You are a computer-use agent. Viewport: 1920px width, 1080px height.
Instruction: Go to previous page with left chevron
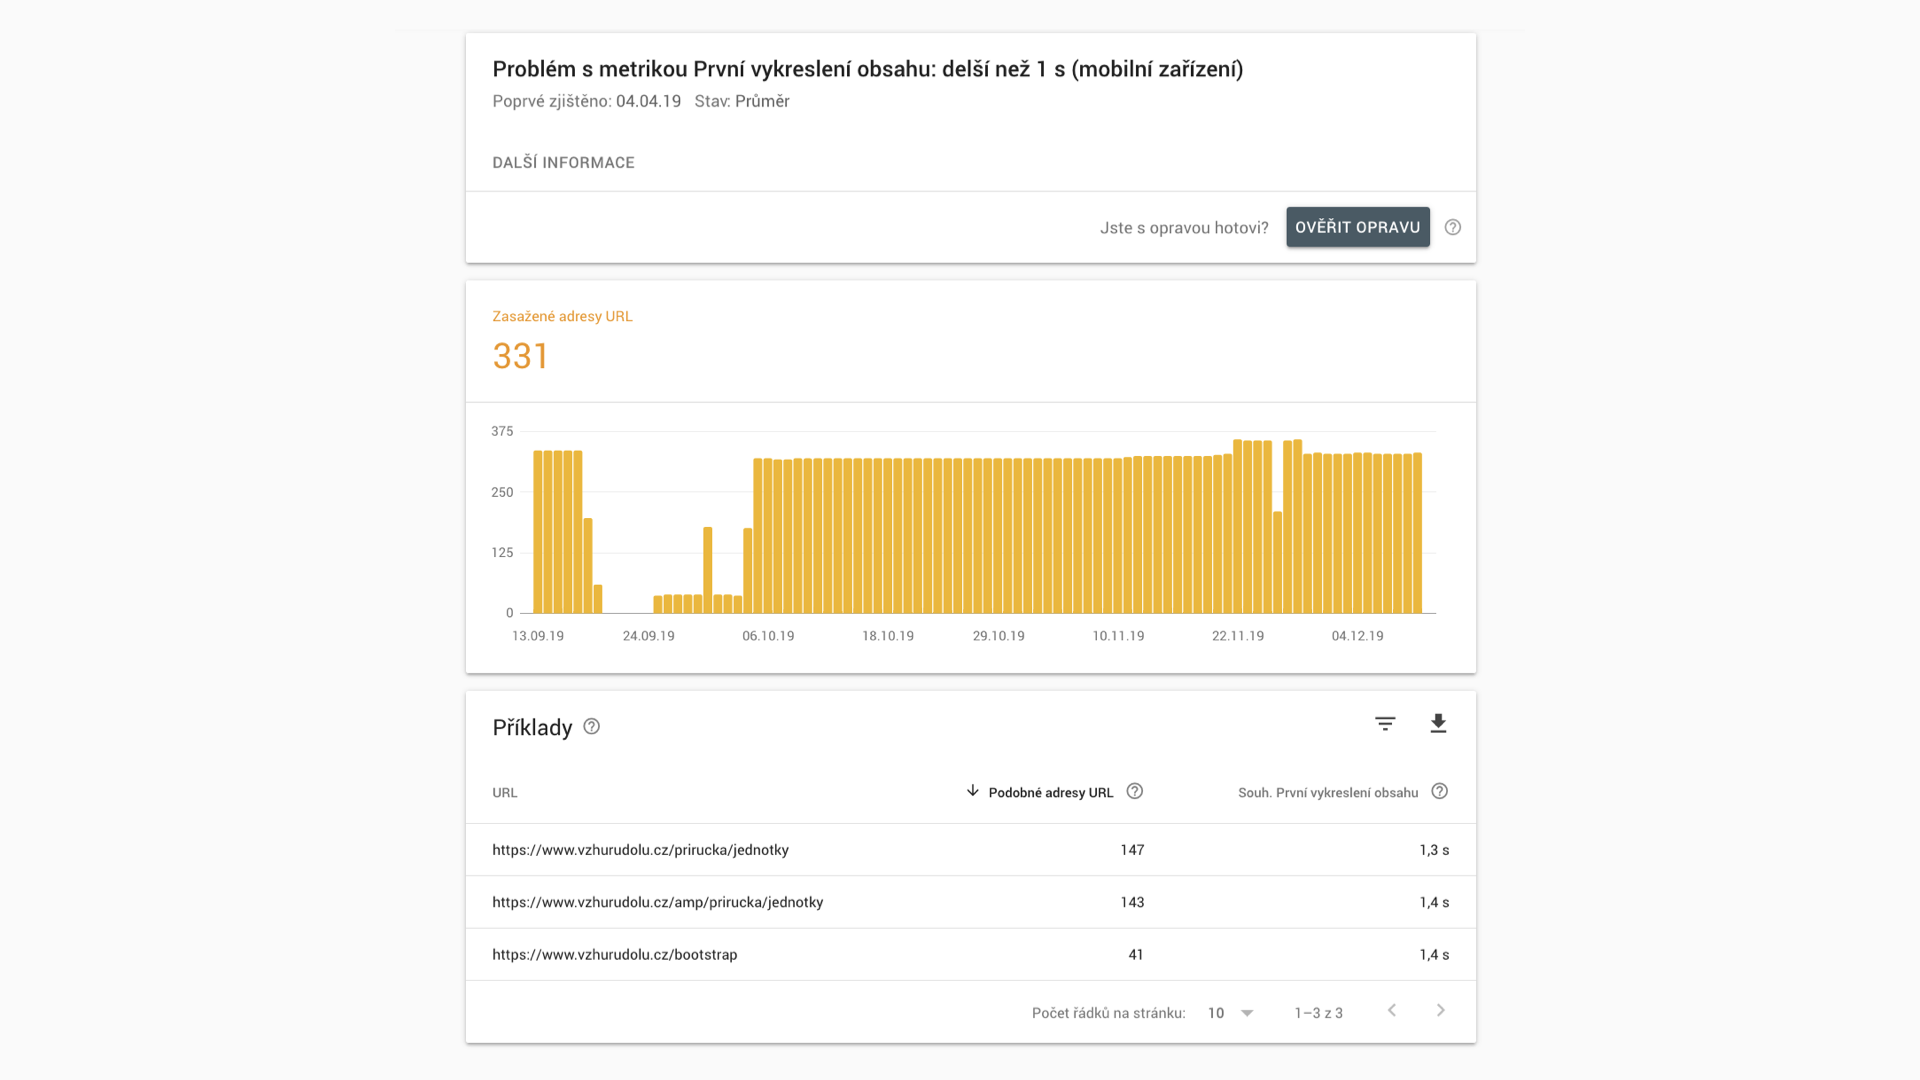point(1391,1011)
